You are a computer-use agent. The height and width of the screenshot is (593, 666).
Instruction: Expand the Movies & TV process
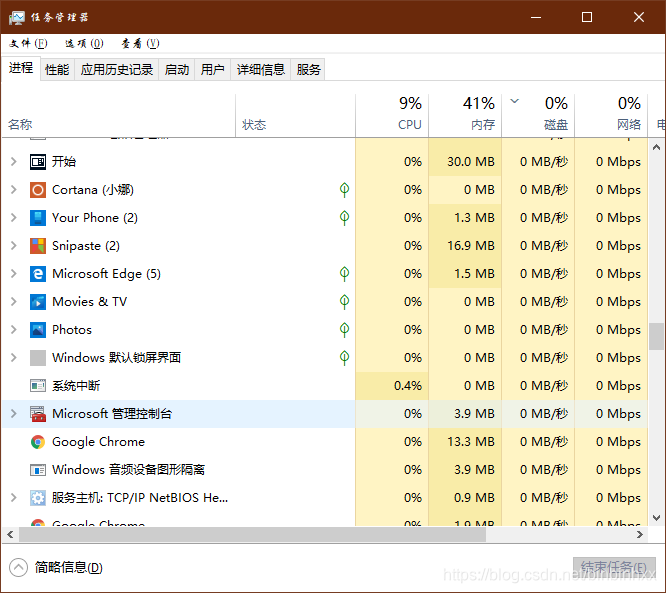[x=14, y=302]
